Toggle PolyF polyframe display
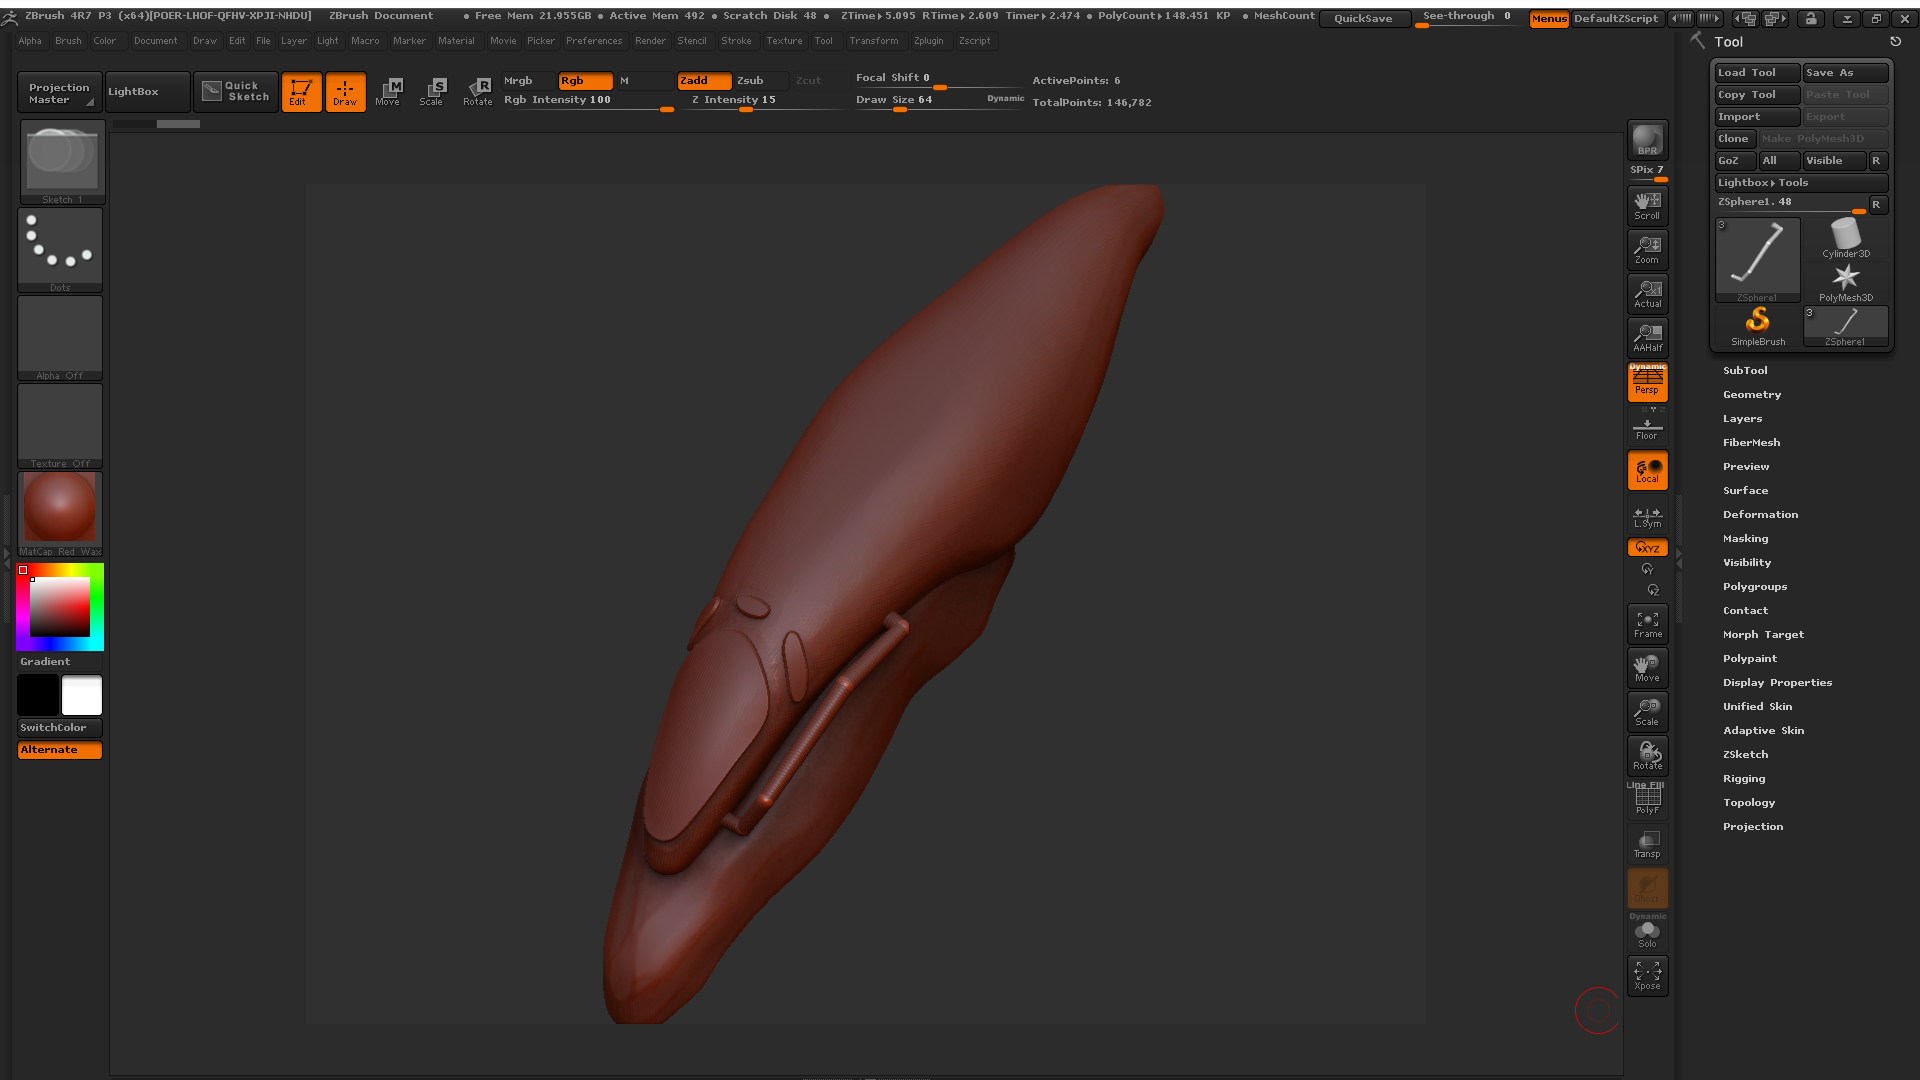 pyautogui.click(x=1647, y=800)
